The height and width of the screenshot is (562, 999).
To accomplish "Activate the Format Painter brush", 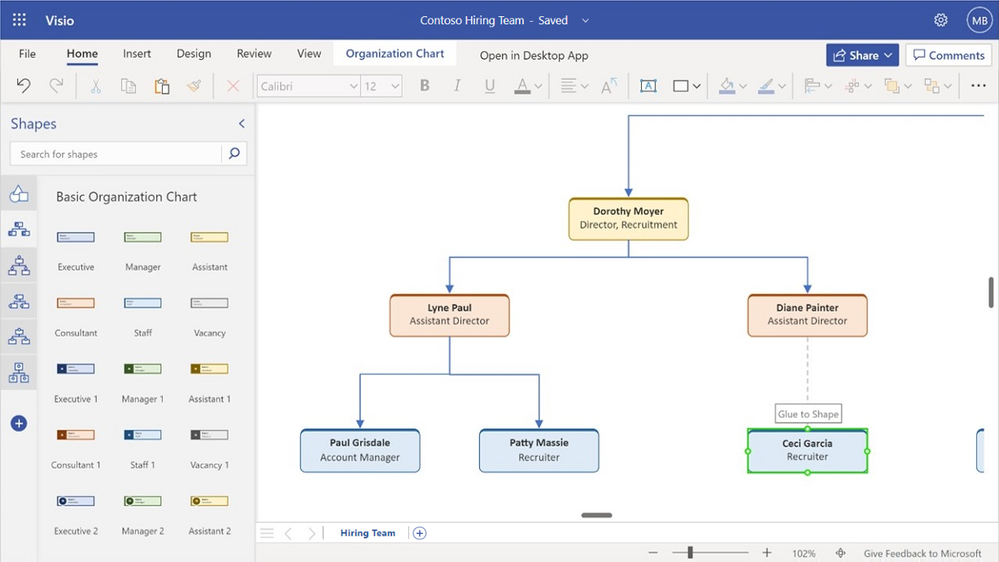I will pos(194,86).
